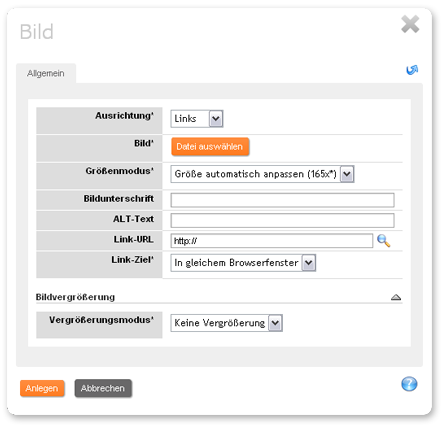Open the blue help question-mark icon
The width and height of the screenshot is (444, 435).
click(409, 384)
